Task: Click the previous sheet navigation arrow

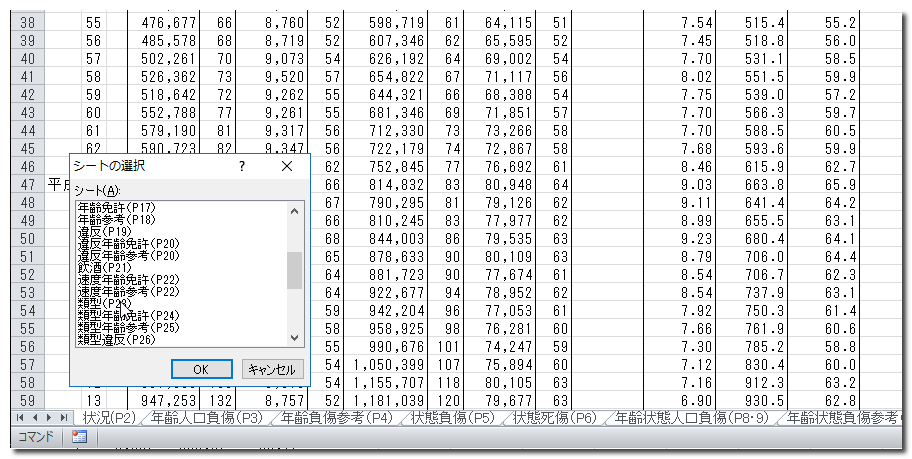Action: (x=34, y=417)
